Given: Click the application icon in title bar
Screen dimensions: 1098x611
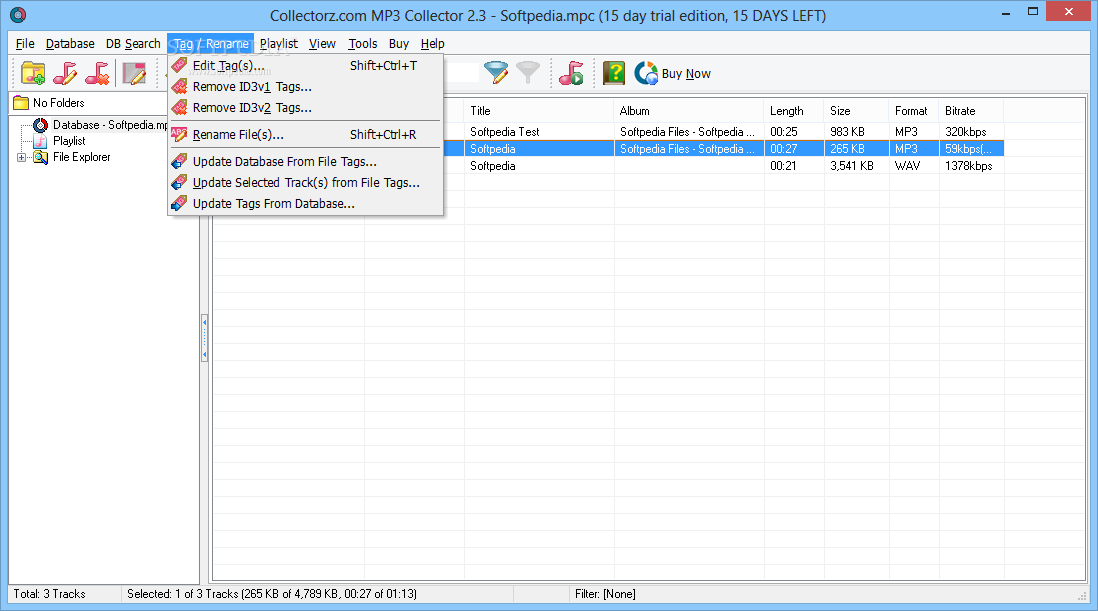Looking at the screenshot, I should point(18,14).
